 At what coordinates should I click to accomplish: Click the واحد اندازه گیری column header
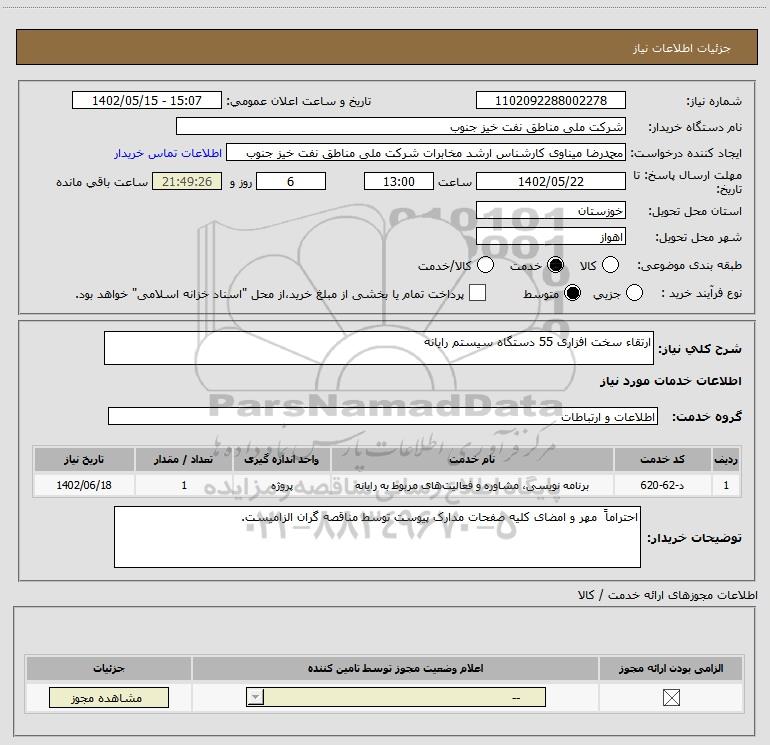click(281, 459)
